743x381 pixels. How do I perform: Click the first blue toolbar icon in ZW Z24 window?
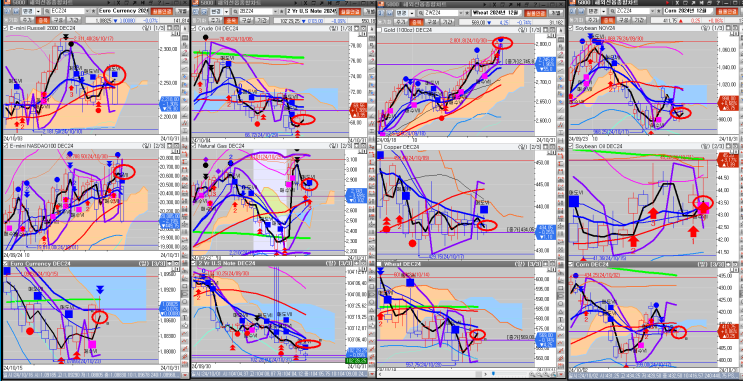(x=380, y=13)
